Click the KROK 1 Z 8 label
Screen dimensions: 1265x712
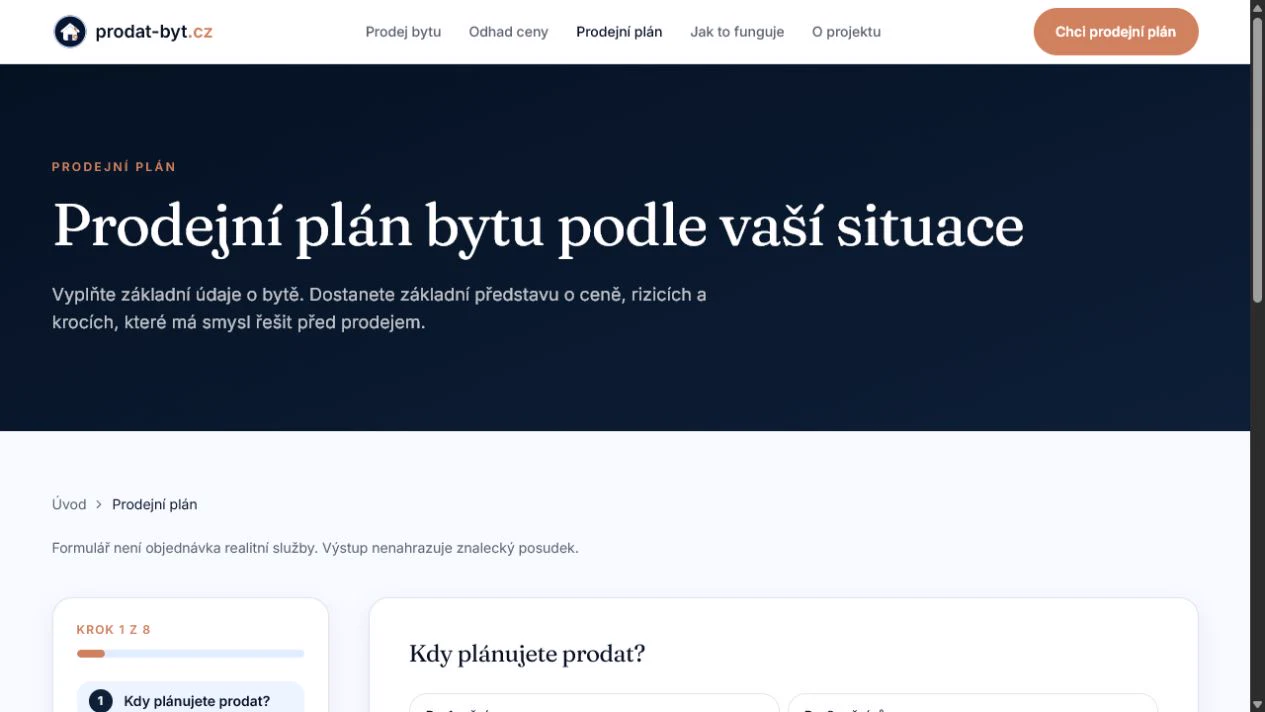click(114, 630)
